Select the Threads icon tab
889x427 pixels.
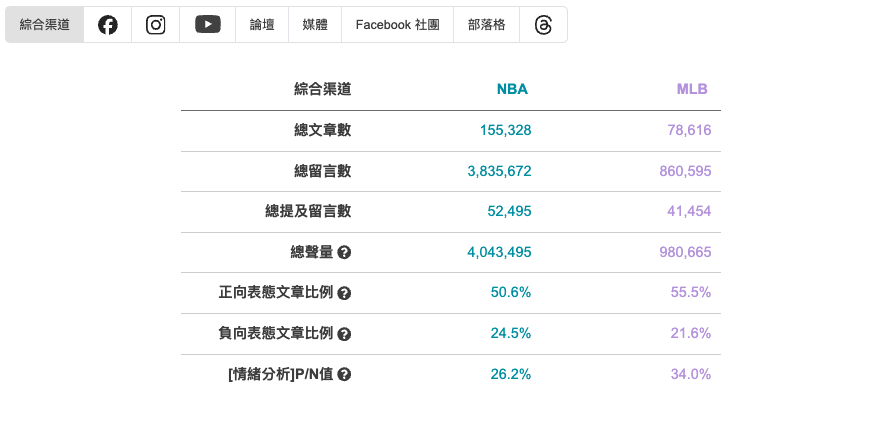coord(543,25)
